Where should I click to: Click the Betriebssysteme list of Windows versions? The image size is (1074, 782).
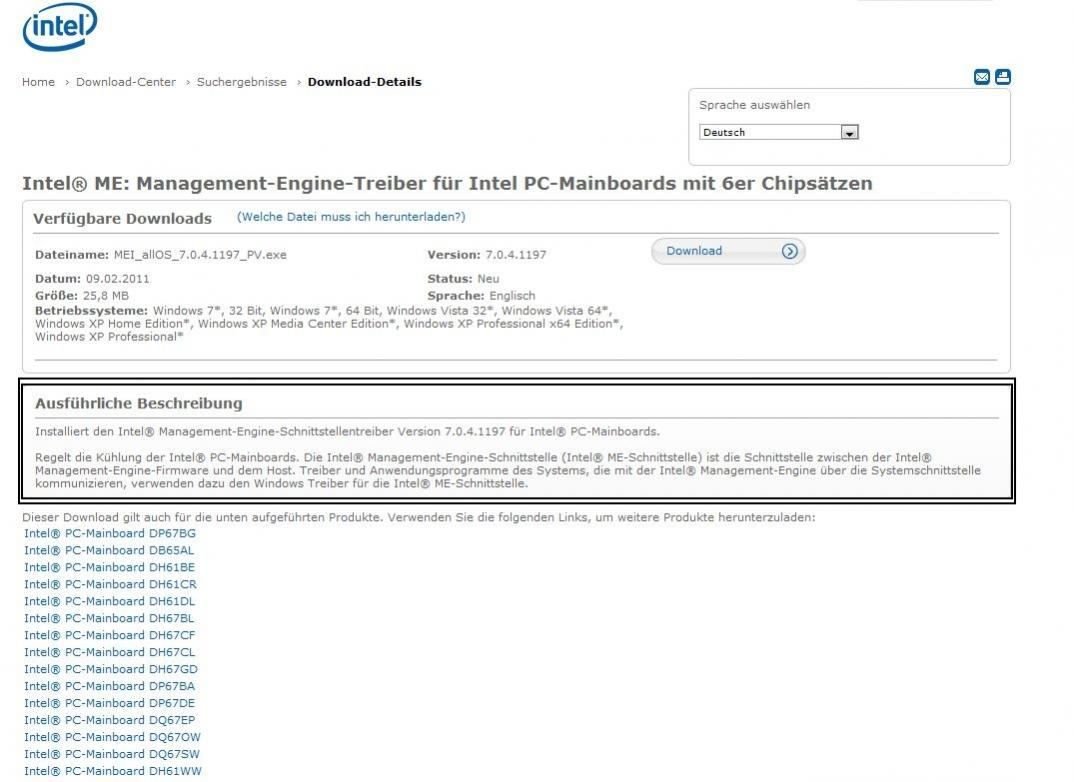click(329, 324)
